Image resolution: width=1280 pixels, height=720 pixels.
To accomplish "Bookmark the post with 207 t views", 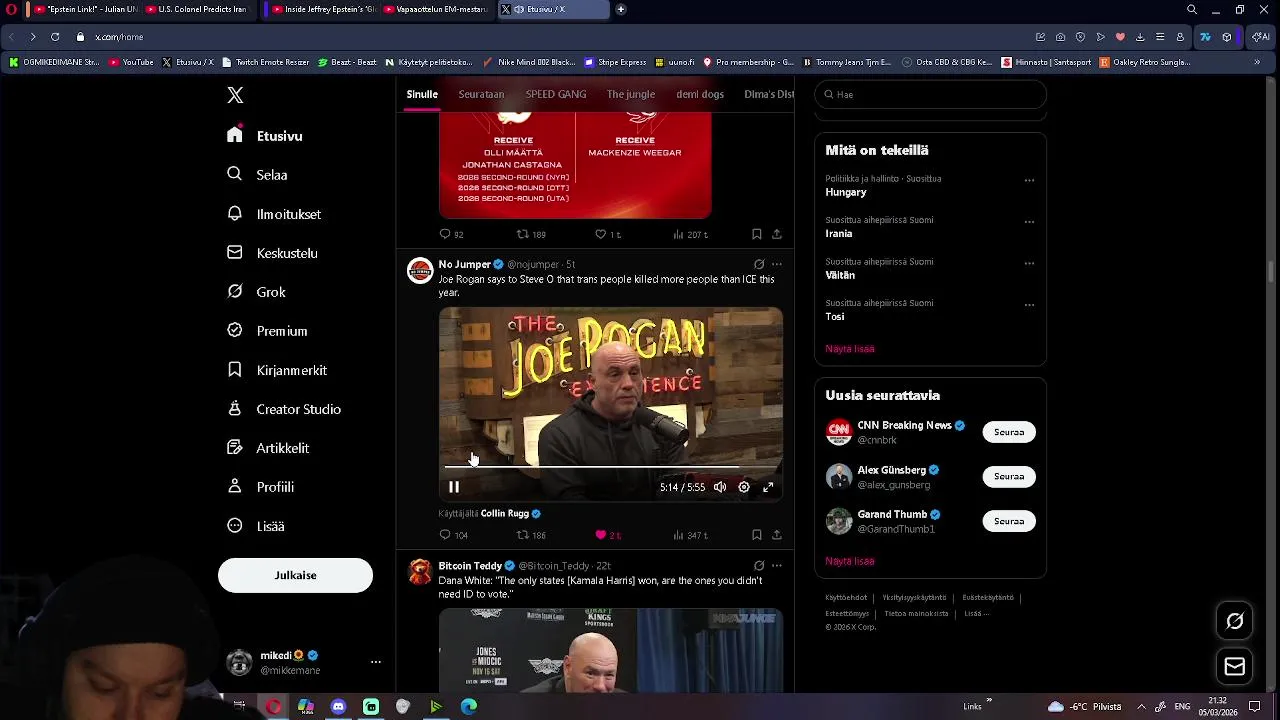I will point(757,234).
